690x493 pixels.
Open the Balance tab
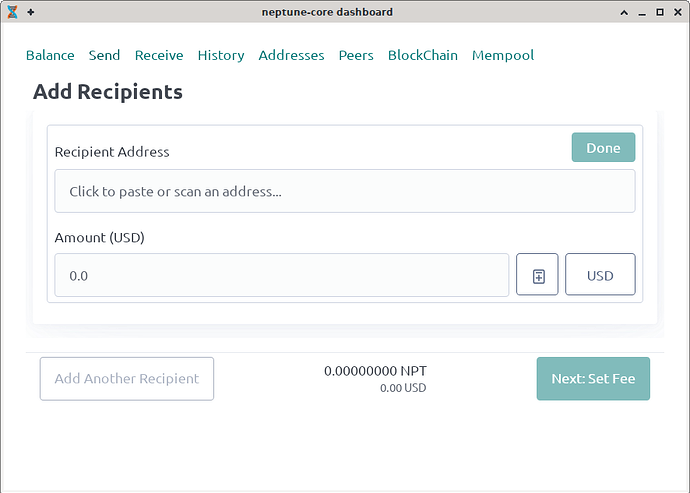click(x=50, y=56)
